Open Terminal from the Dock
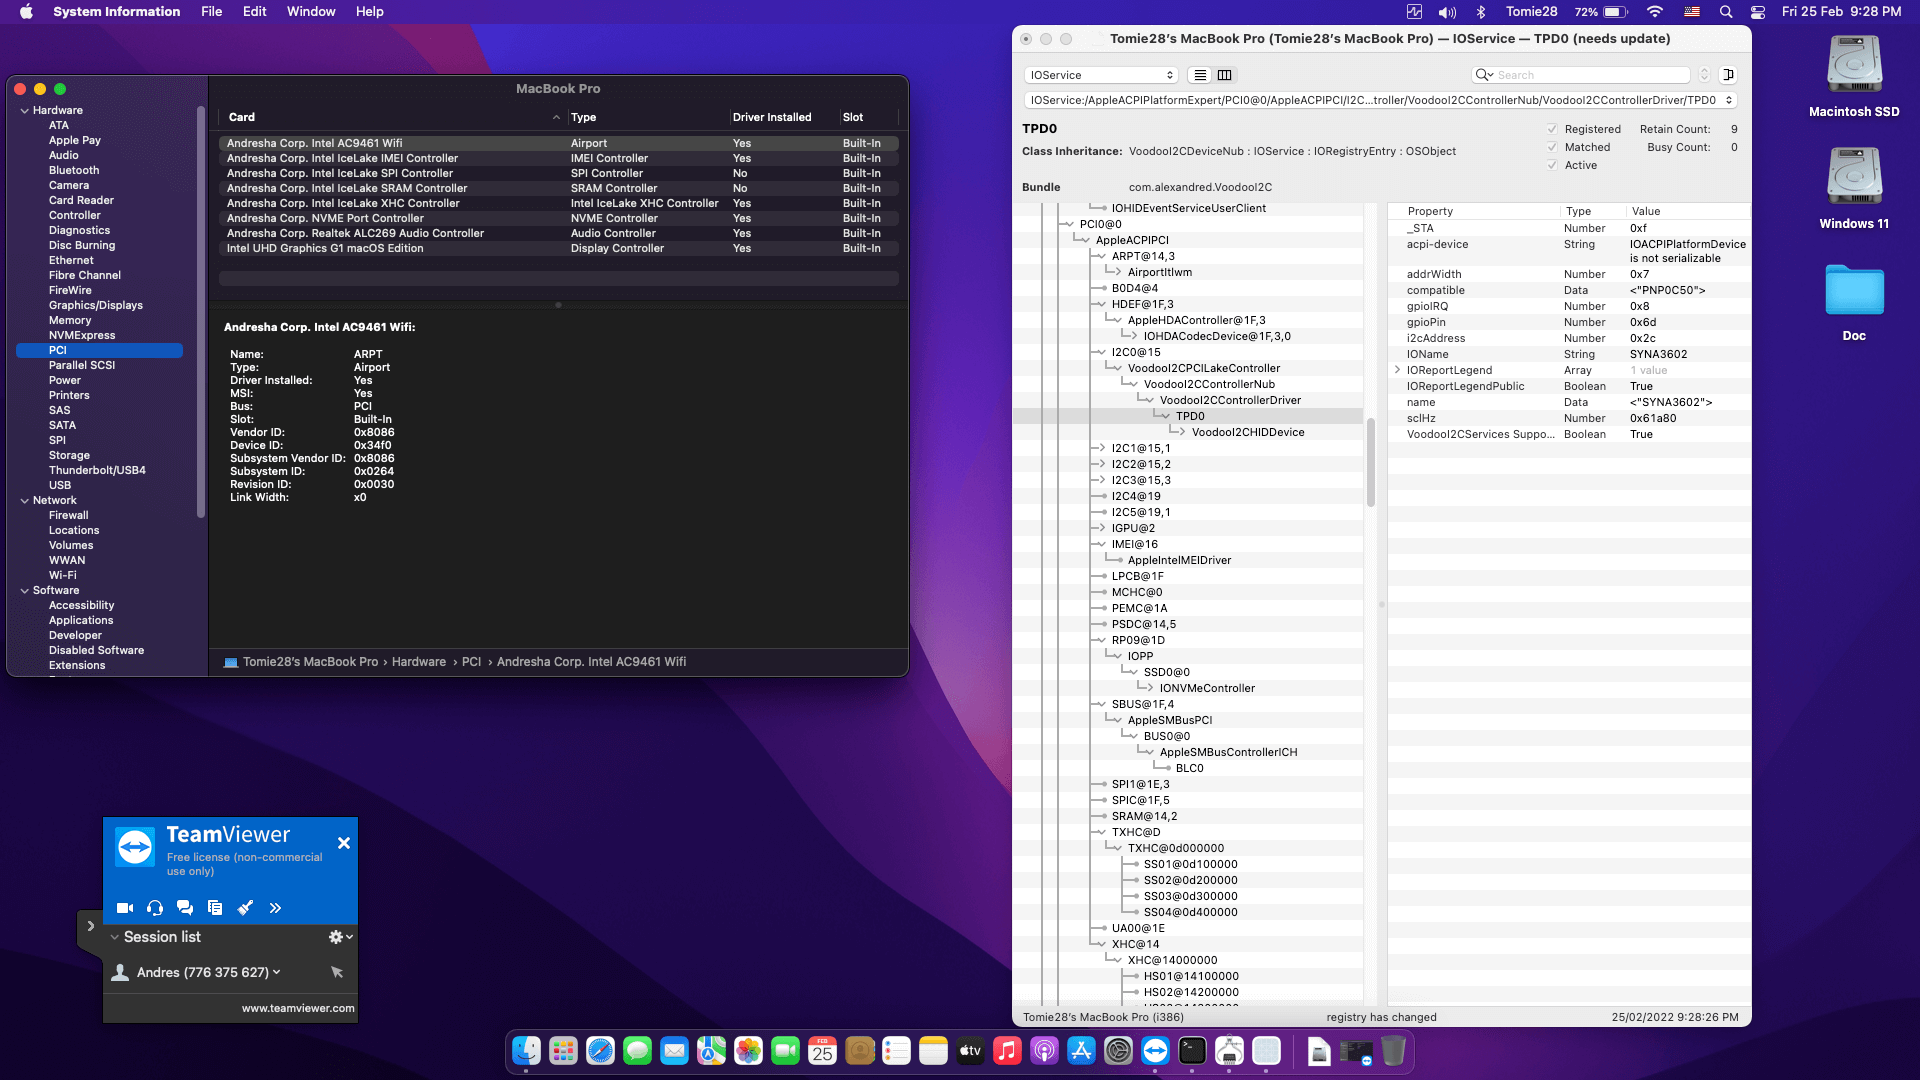Viewport: 1920px width, 1080px height. 1192,1051
